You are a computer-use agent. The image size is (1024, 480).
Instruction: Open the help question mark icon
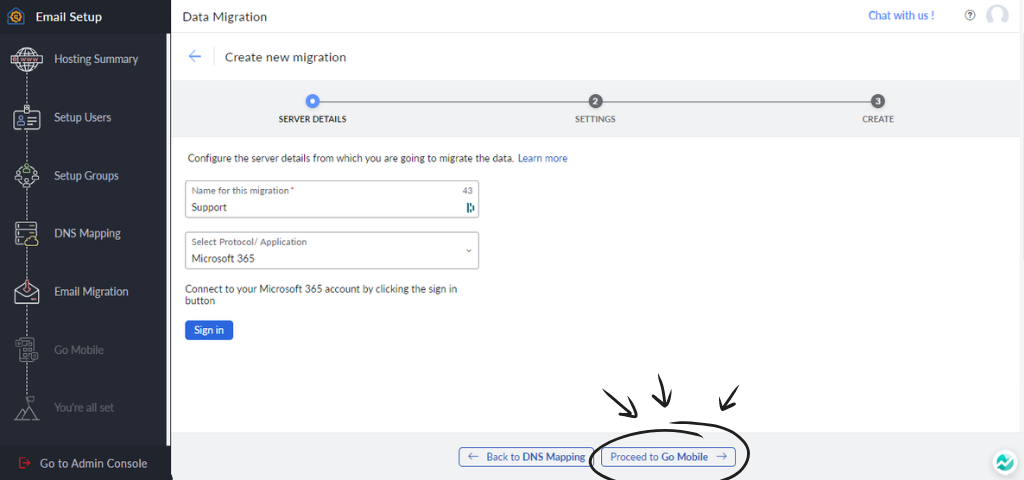click(x=969, y=16)
